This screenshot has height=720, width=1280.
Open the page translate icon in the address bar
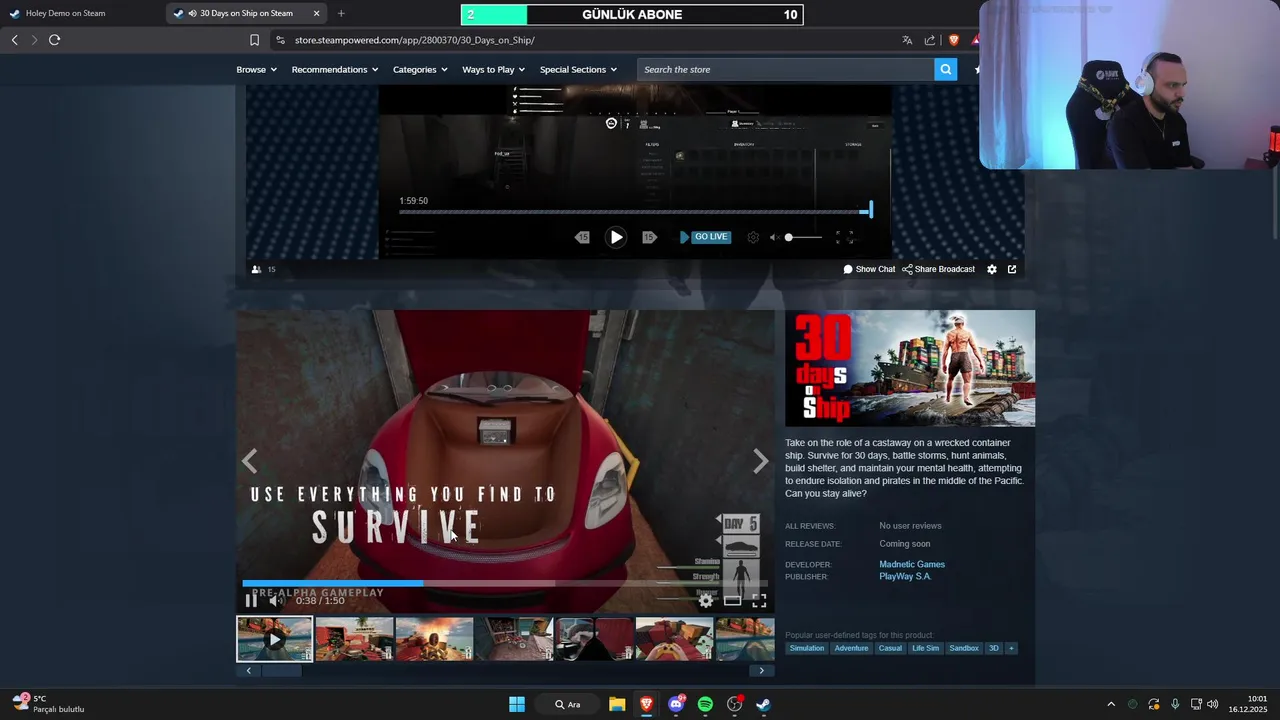(907, 40)
